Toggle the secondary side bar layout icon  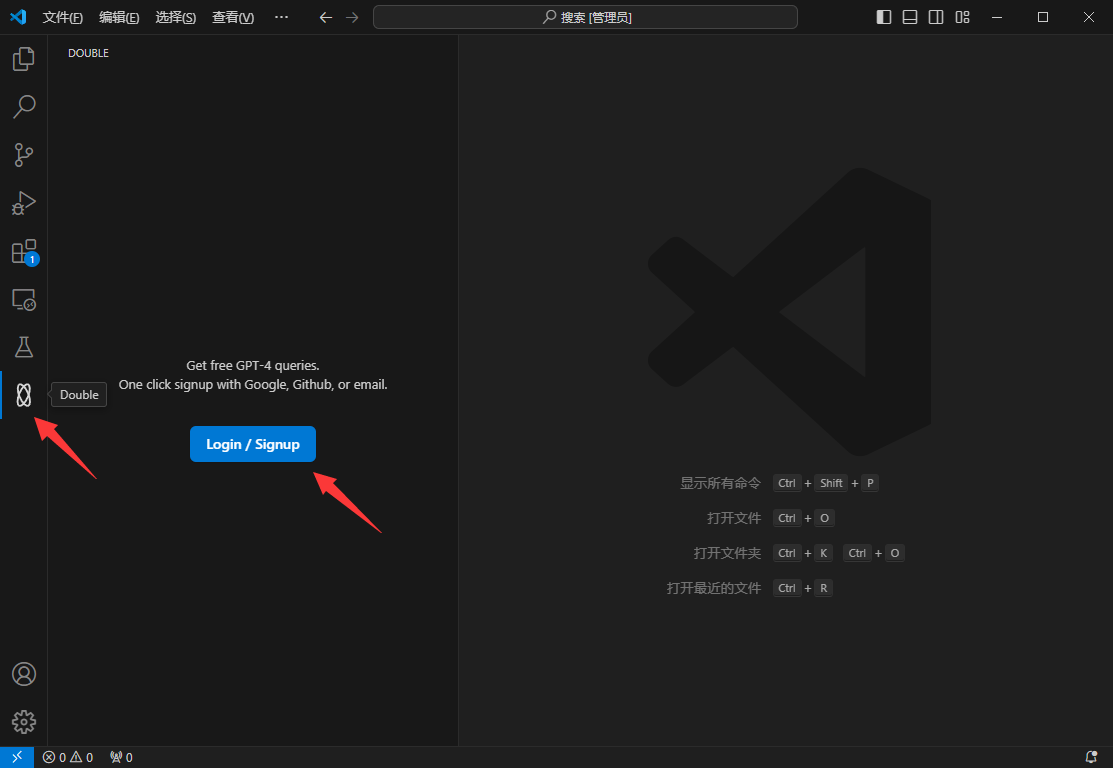936,17
